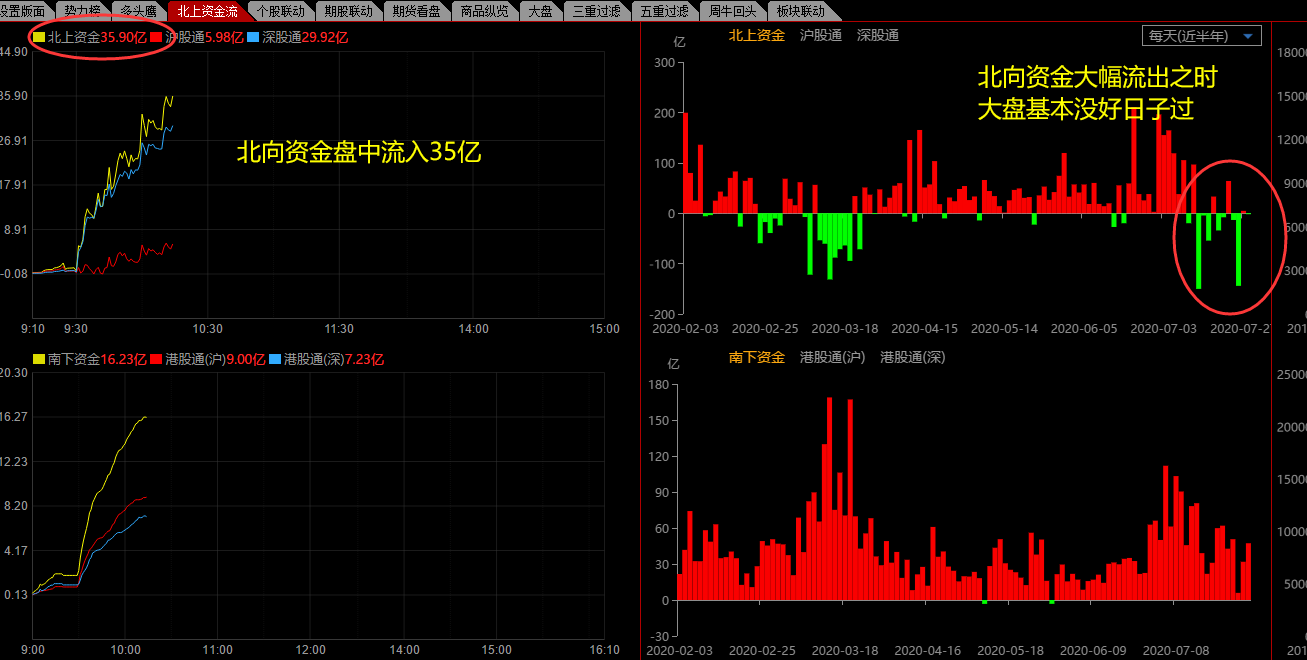Image resolution: width=1307 pixels, height=660 pixels.
Task: Select the 五重过滤 tab
Action: tap(664, 11)
